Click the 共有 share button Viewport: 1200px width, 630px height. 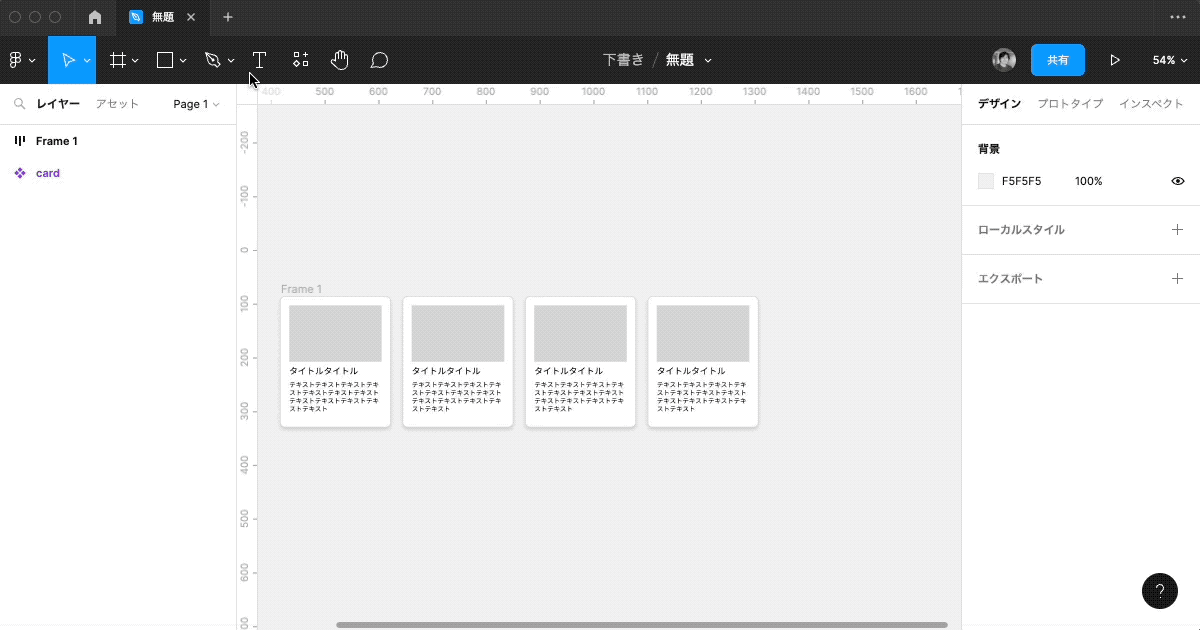(1058, 60)
